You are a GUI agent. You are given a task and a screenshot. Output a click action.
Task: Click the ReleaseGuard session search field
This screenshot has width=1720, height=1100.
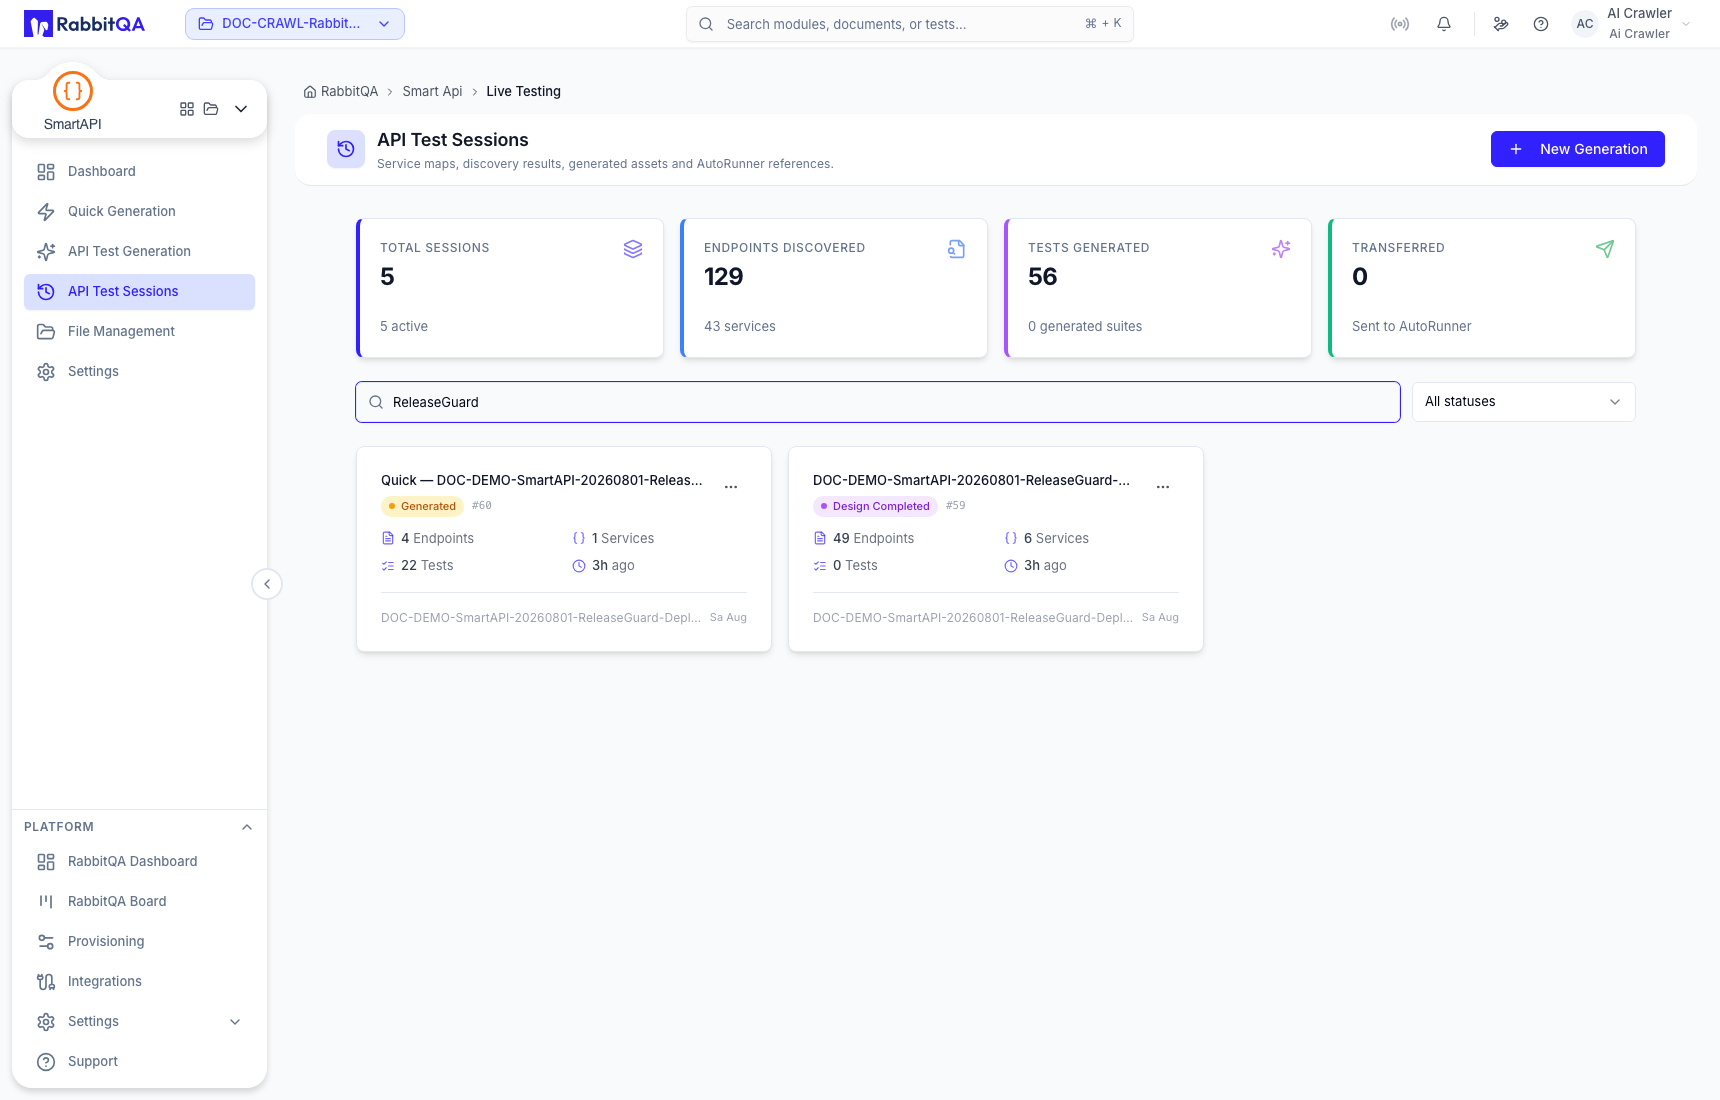(x=878, y=402)
